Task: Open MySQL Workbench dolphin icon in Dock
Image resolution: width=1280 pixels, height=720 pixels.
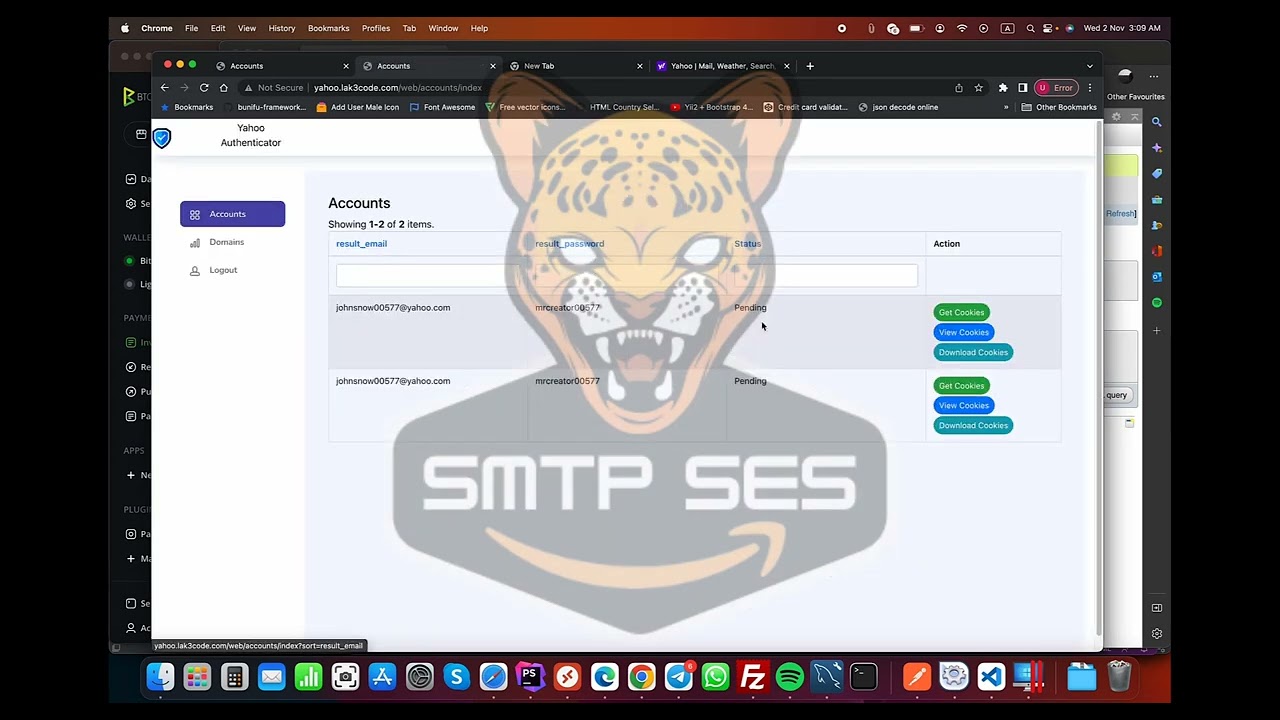Action: click(826, 677)
